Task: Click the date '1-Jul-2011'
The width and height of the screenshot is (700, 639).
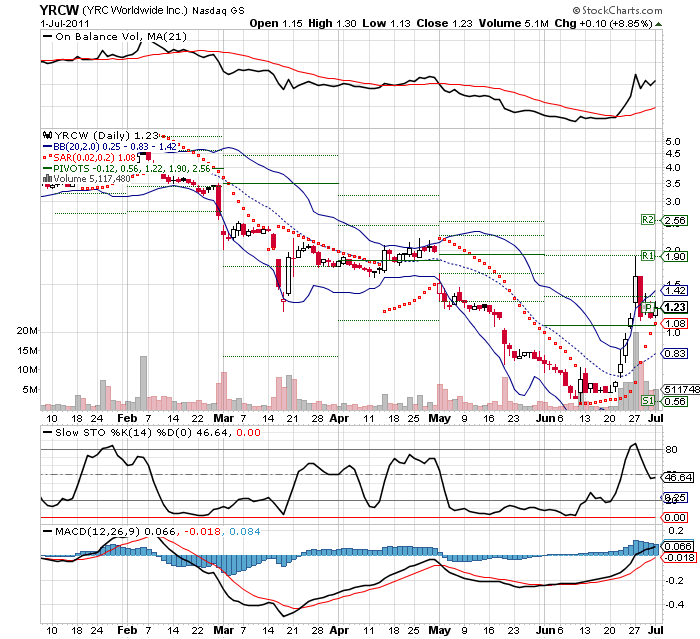Action: click(x=65, y=23)
